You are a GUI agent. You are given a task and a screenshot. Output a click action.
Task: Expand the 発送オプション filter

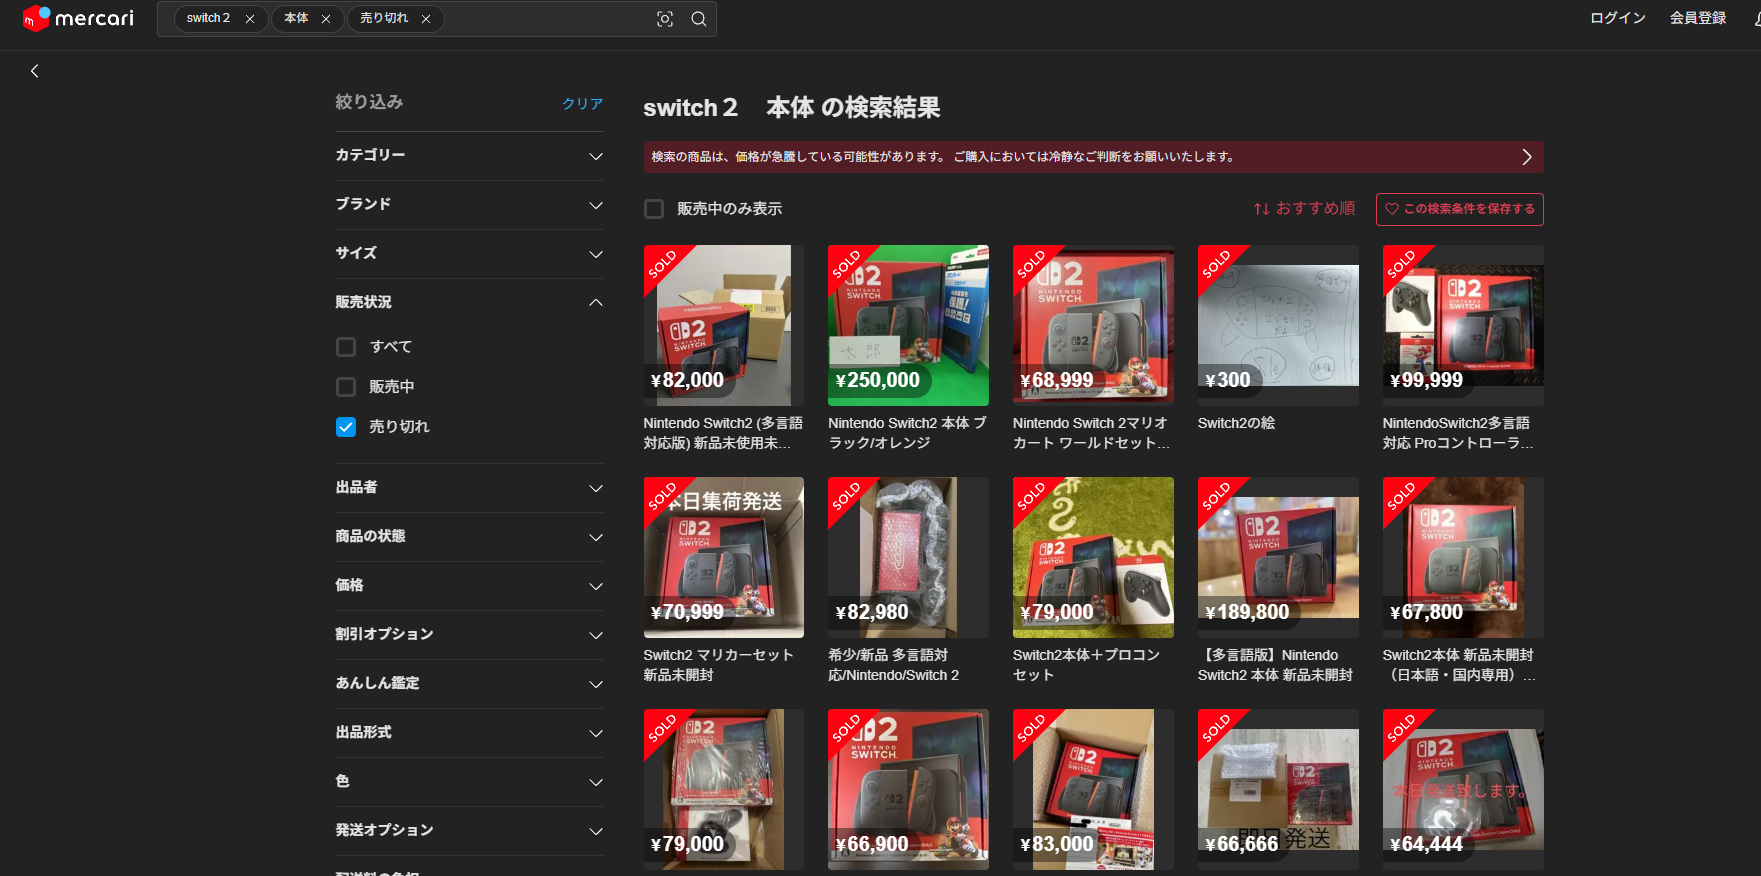[x=470, y=831]
